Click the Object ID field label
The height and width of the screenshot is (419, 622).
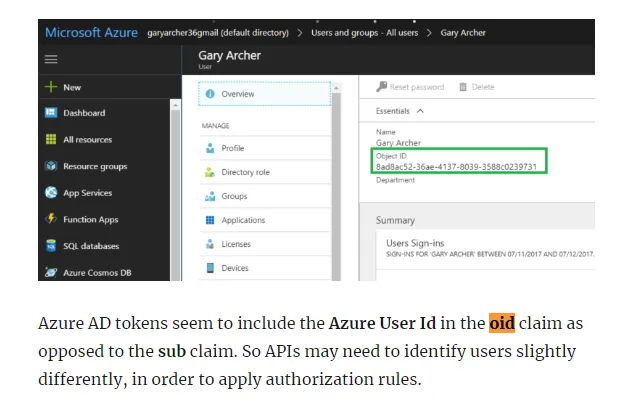point(391,156)
